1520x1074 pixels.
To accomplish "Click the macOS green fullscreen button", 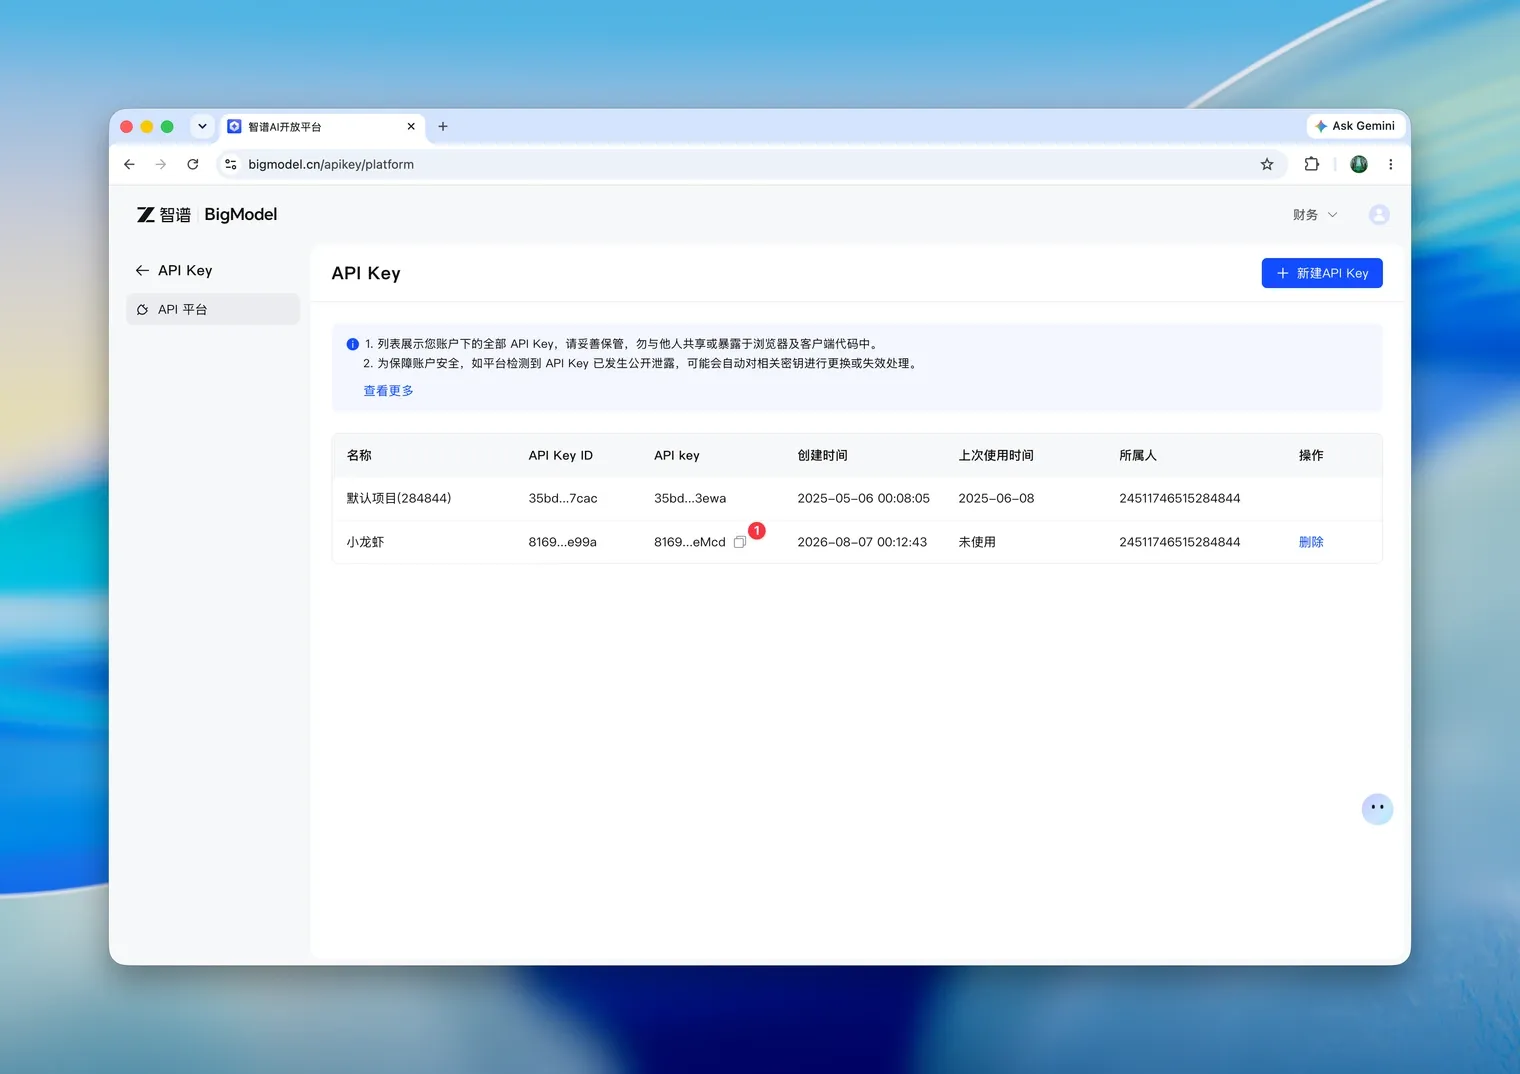I will point(167,127).
